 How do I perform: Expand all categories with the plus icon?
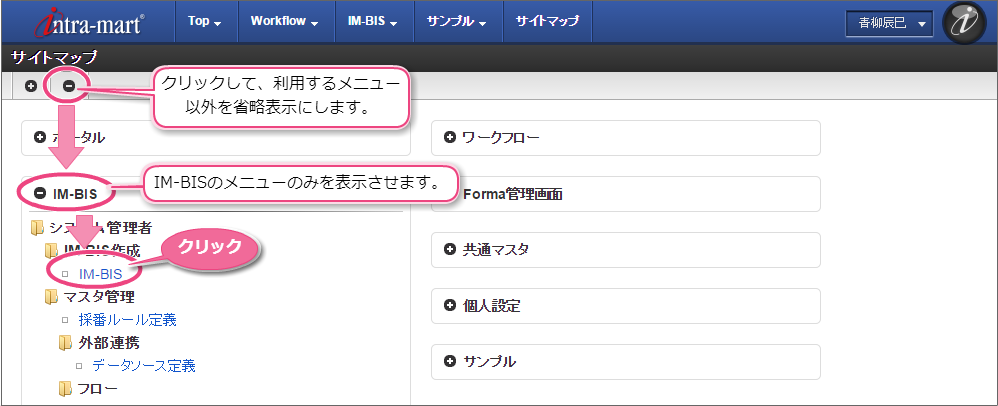coord(31,86)
